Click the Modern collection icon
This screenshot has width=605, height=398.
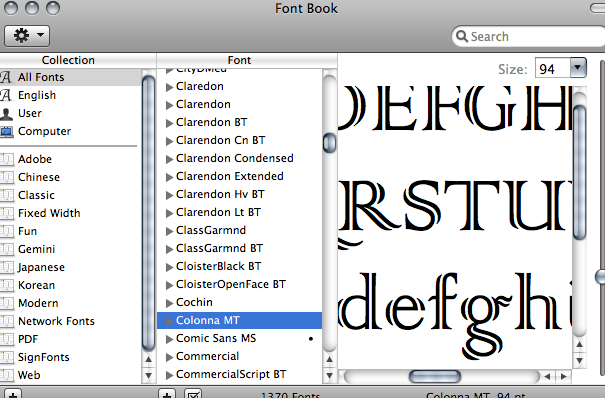click(6, 303)
